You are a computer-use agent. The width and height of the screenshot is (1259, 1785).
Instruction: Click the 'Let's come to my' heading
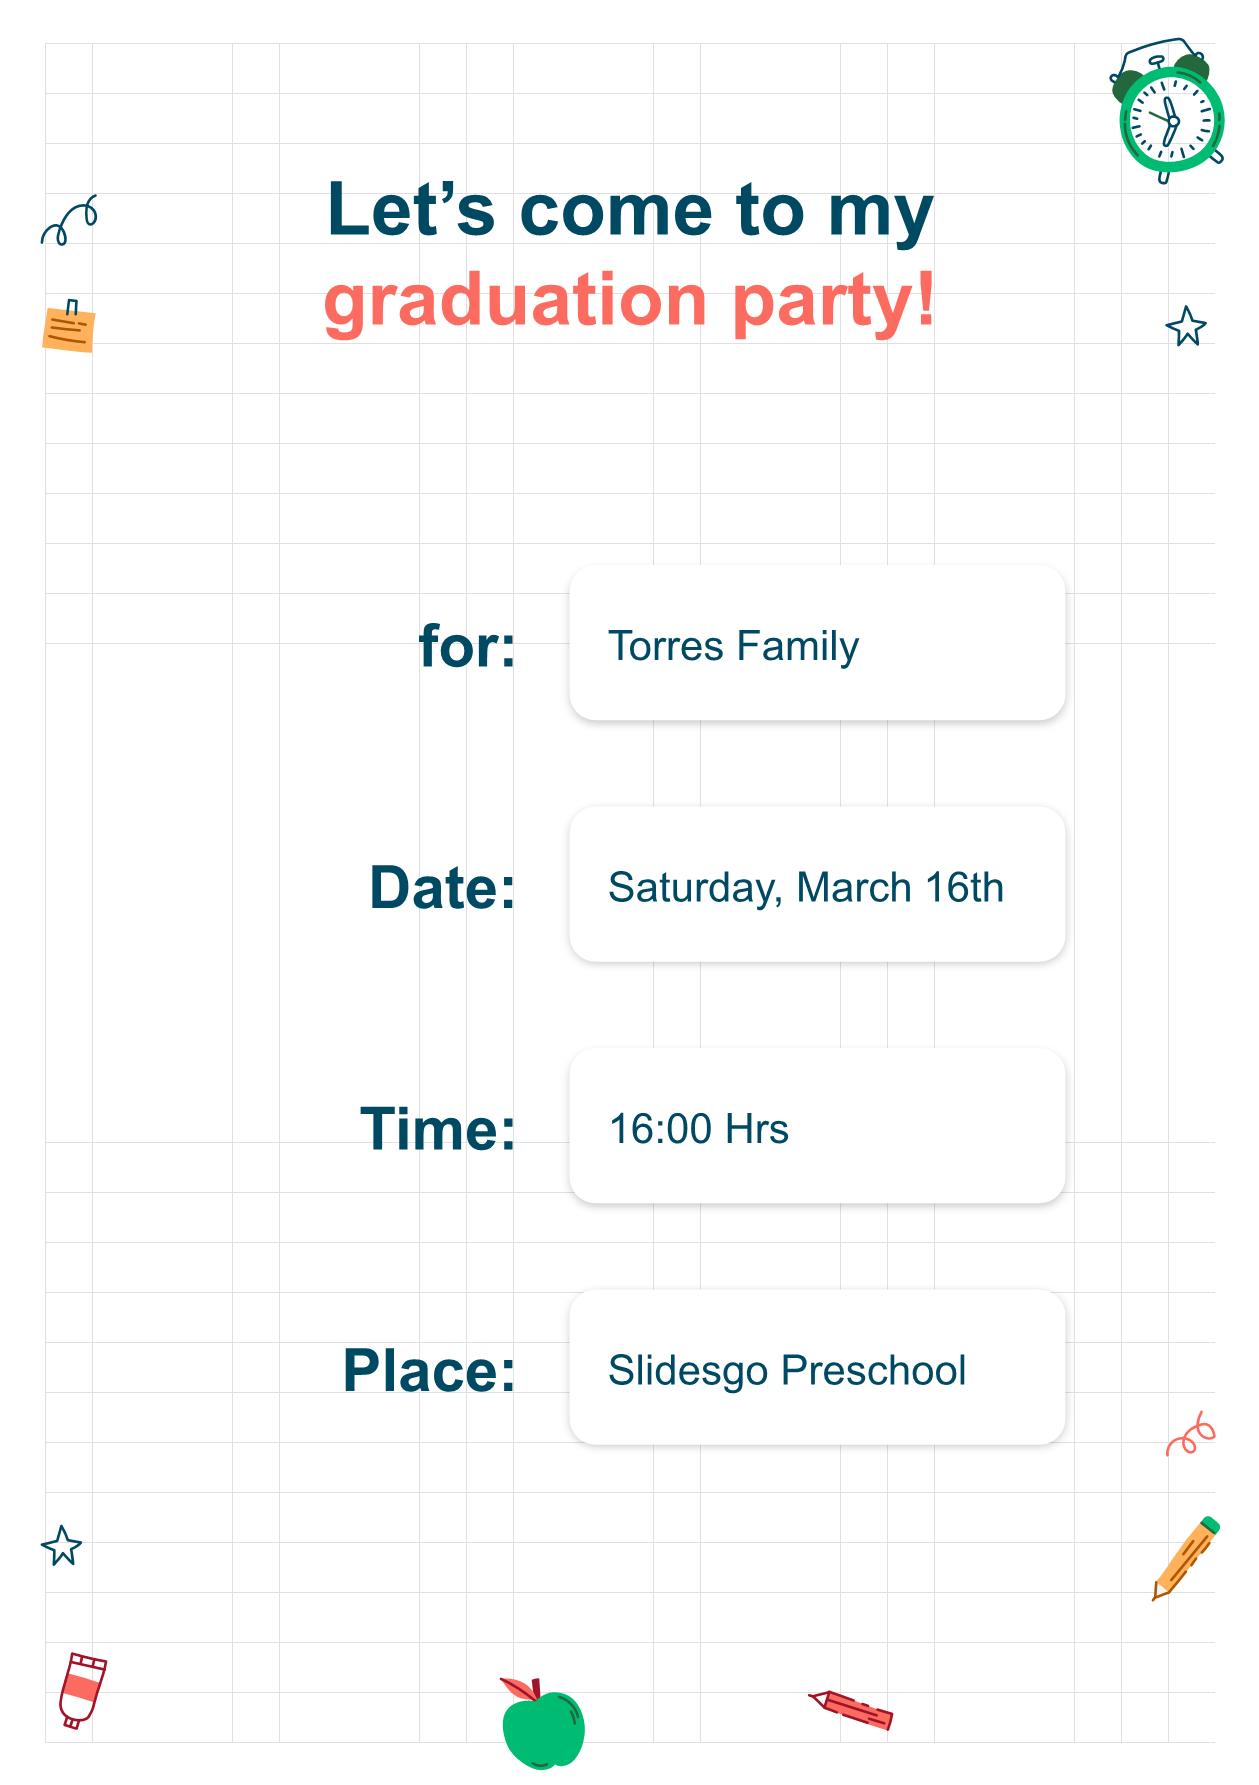[630, 211]
